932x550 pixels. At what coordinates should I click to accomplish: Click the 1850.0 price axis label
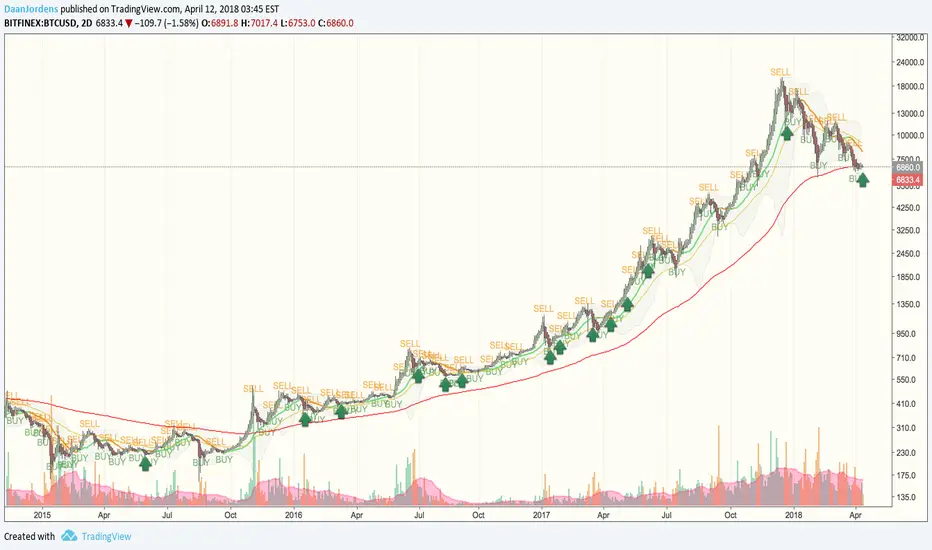pos(909,277)
